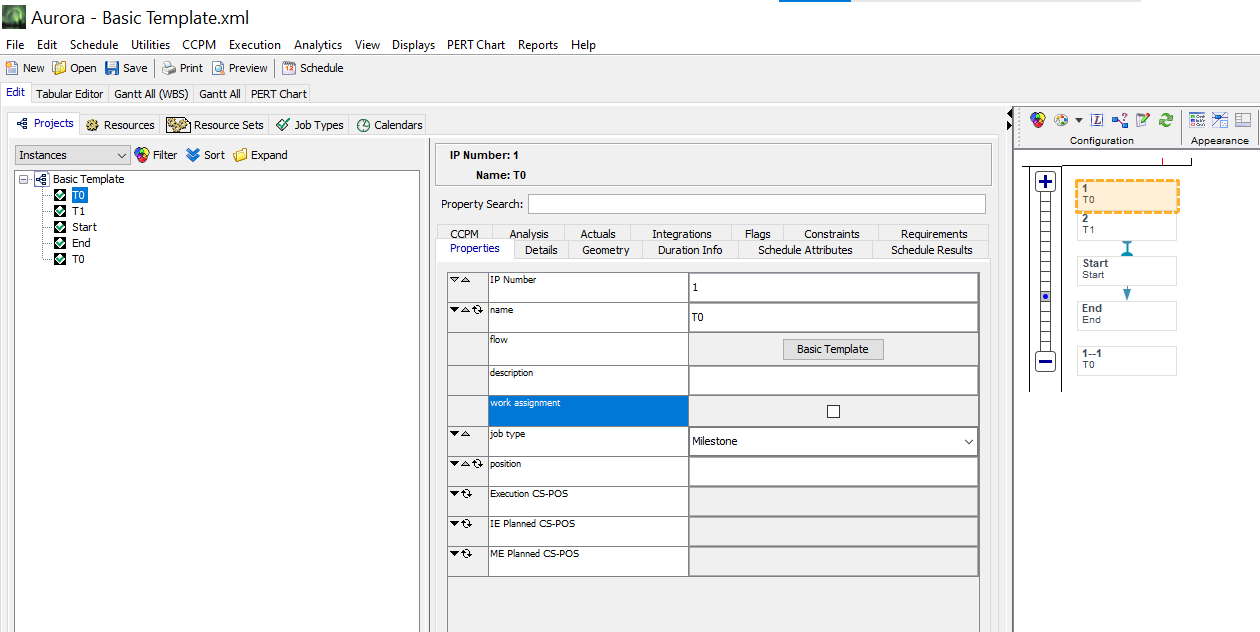Click the Filter icon above project tree

tap(142, 155)
